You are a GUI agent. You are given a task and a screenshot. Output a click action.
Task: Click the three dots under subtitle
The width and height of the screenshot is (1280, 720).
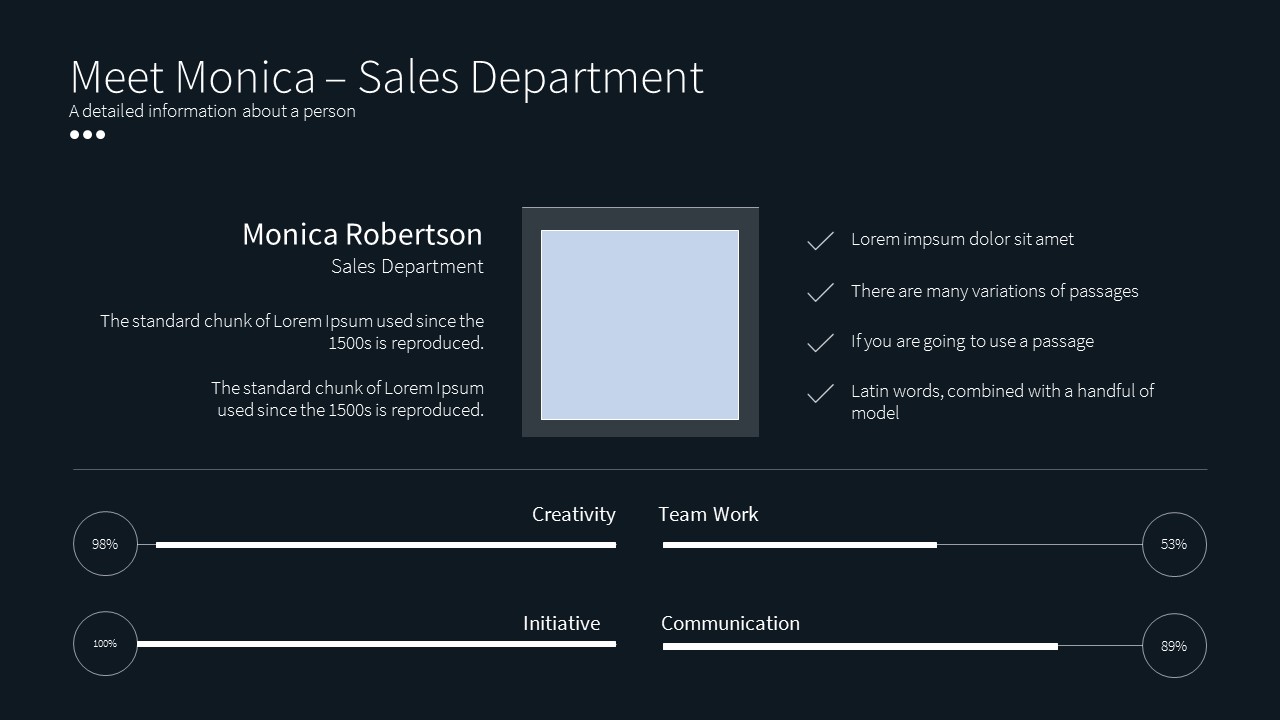(87, 135)
